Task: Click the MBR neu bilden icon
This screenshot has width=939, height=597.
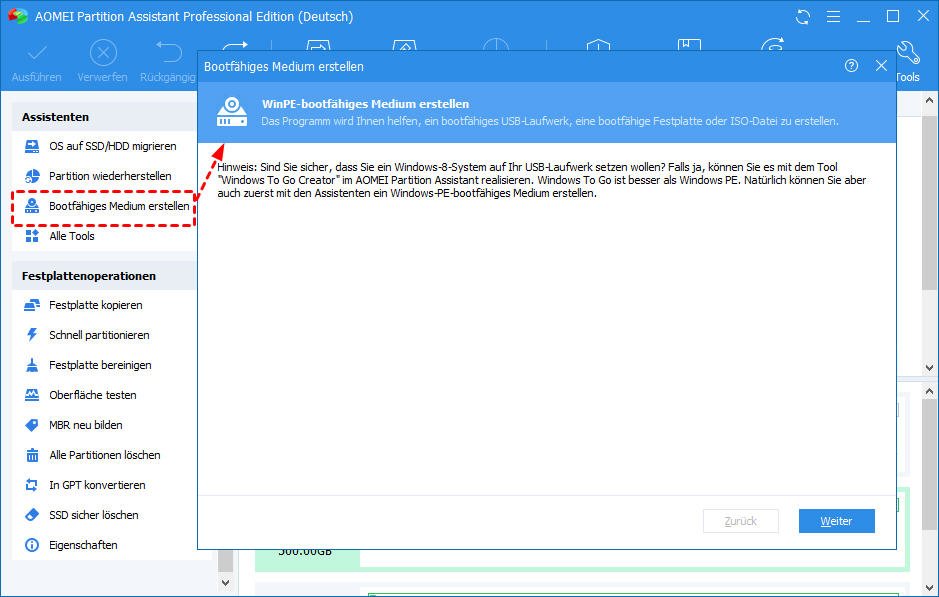Action: point(32,425)
